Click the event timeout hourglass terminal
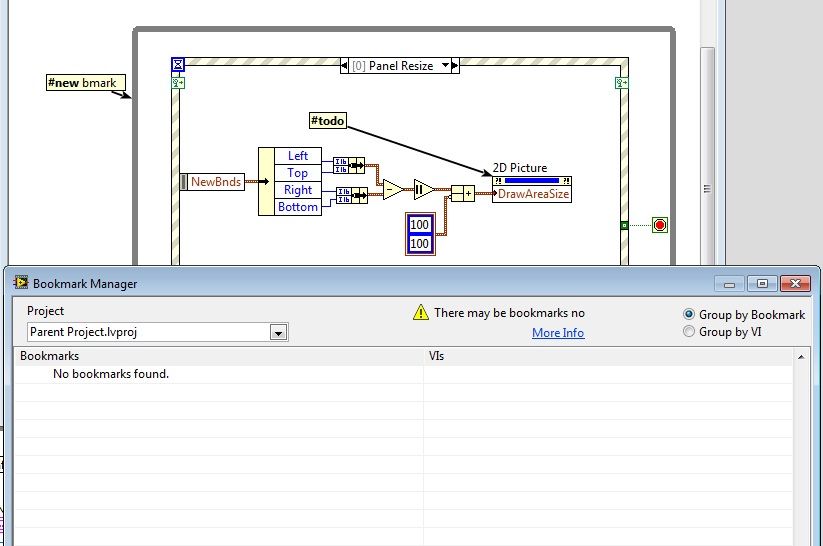The height and width of the screenshot is (546, 823). coord(178,65)
